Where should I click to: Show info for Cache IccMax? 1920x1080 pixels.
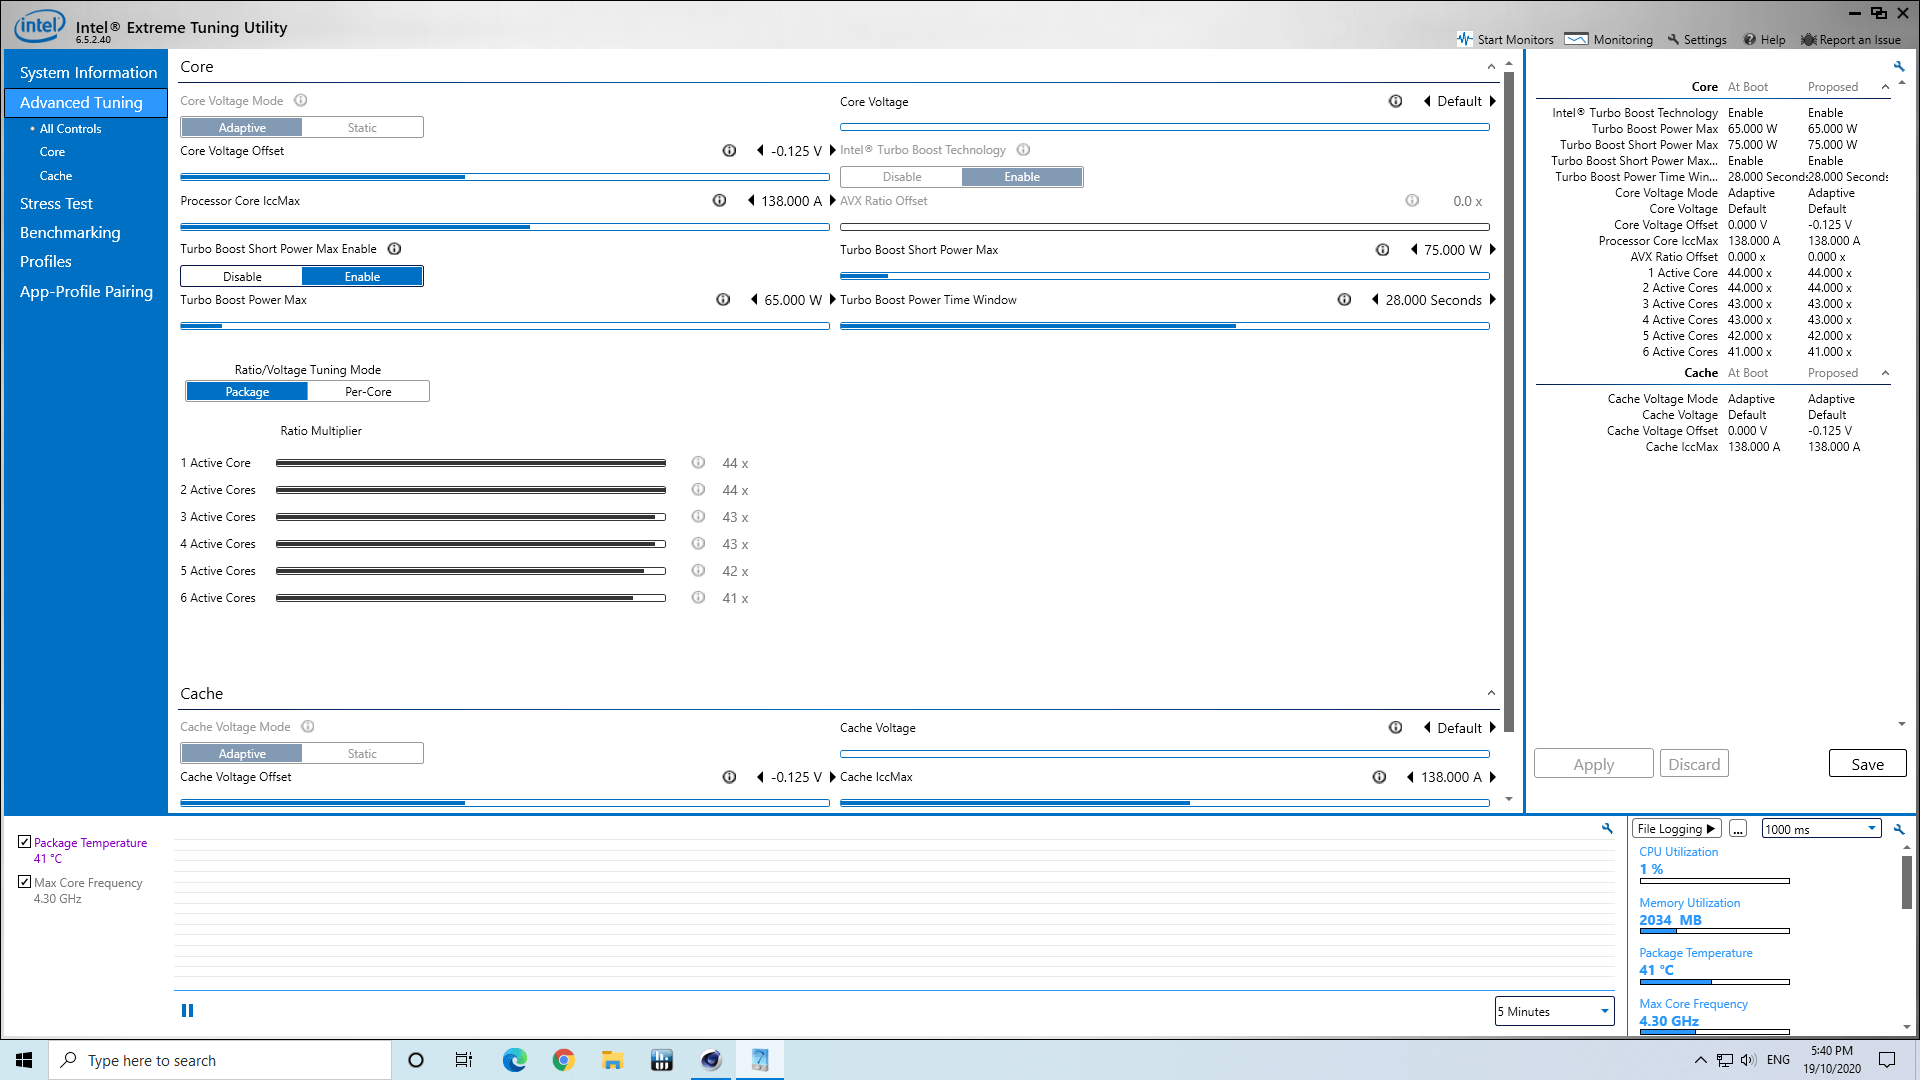(x=1380, y=777)
